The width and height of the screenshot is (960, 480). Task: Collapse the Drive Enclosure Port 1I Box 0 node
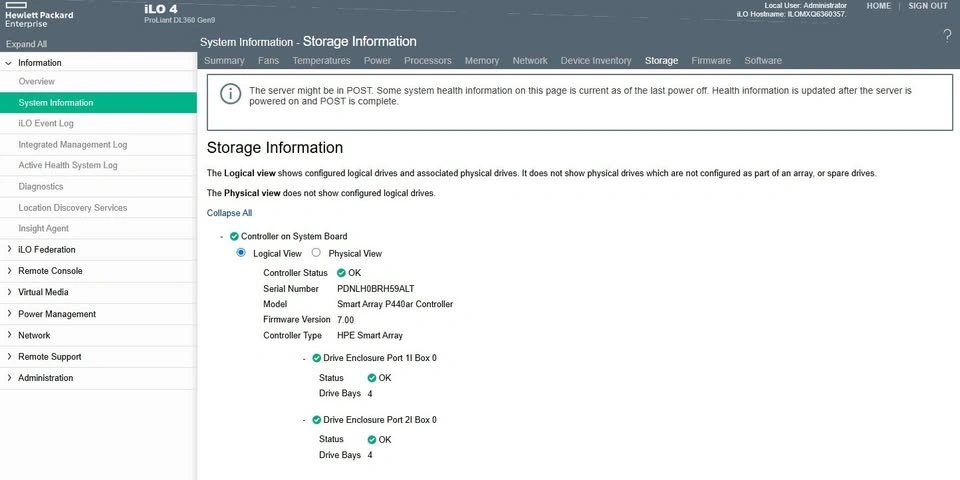click(304, 359)
